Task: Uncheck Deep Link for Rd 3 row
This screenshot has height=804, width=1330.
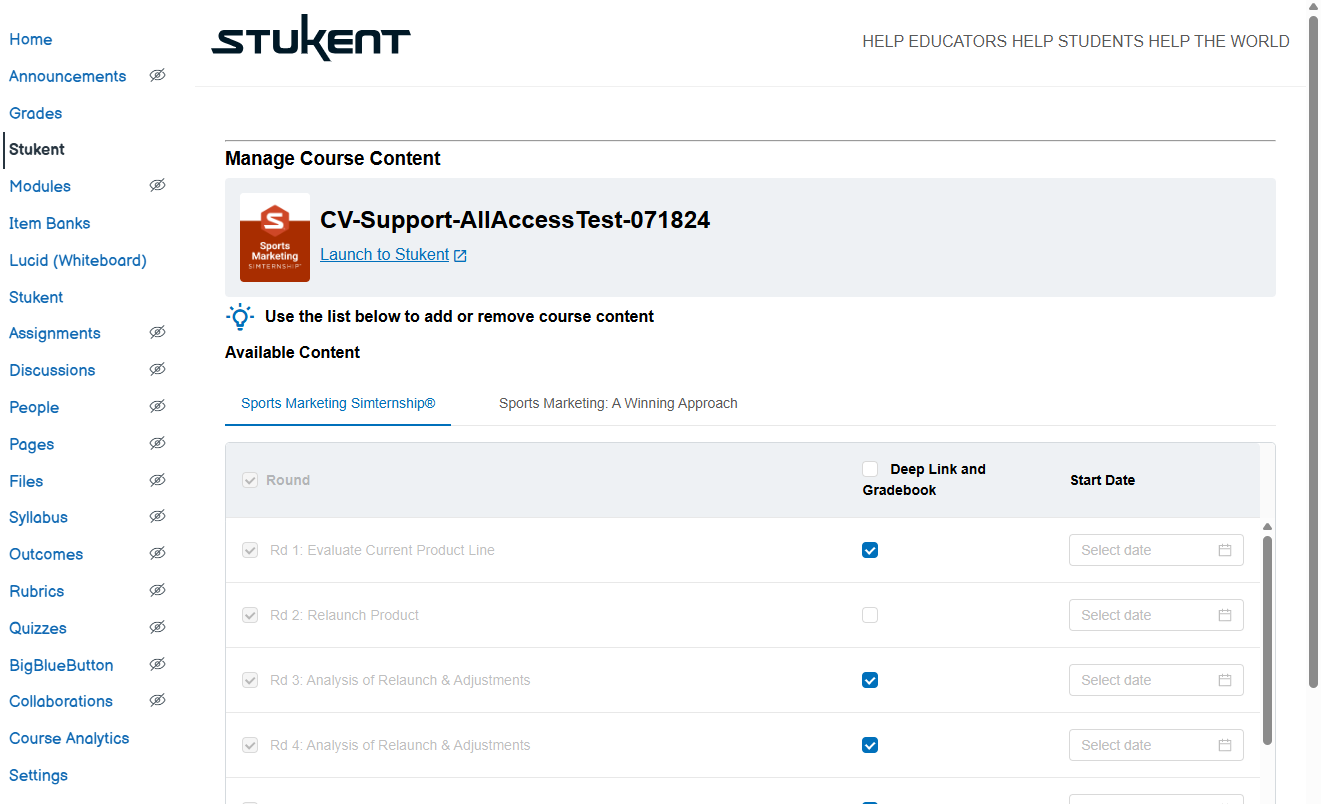Action: [870, 680]
